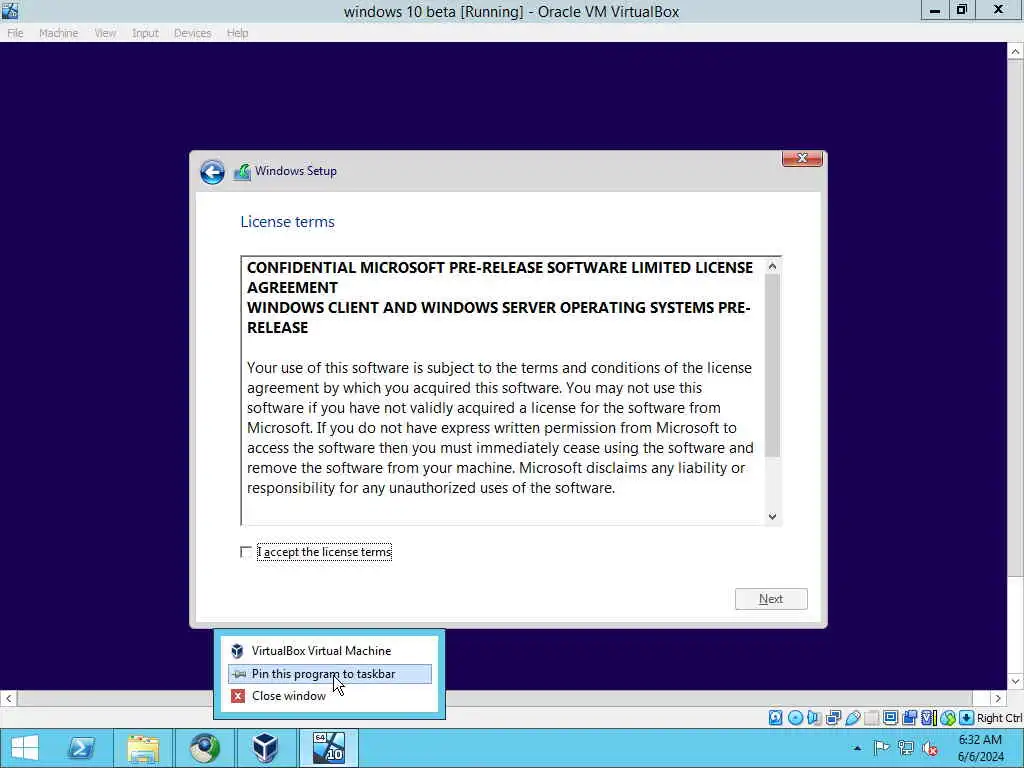Image resolution: width=1024 pixels, height=768 pixels.
Task: Click the mouse integration status icon
Action: [x=948, y=718]
